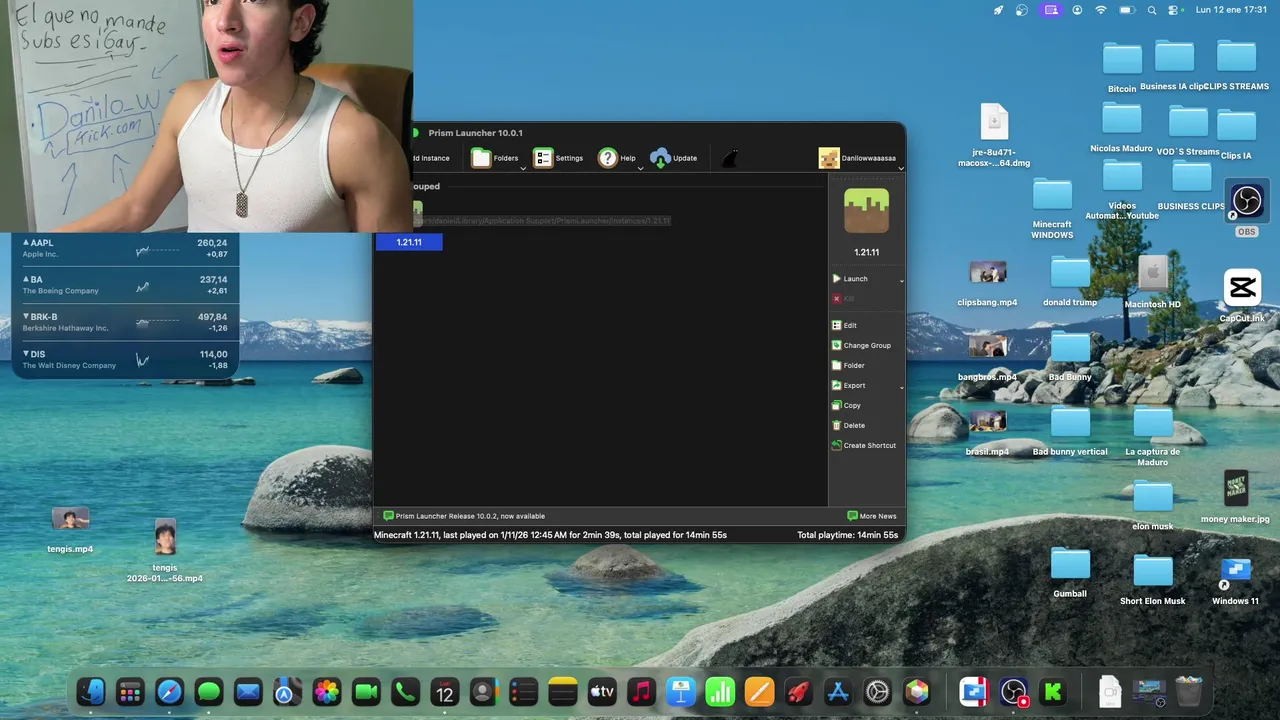Screen dimensions: 1280x720
Task: Open Photos from the Dock
Action: point(326,692)
